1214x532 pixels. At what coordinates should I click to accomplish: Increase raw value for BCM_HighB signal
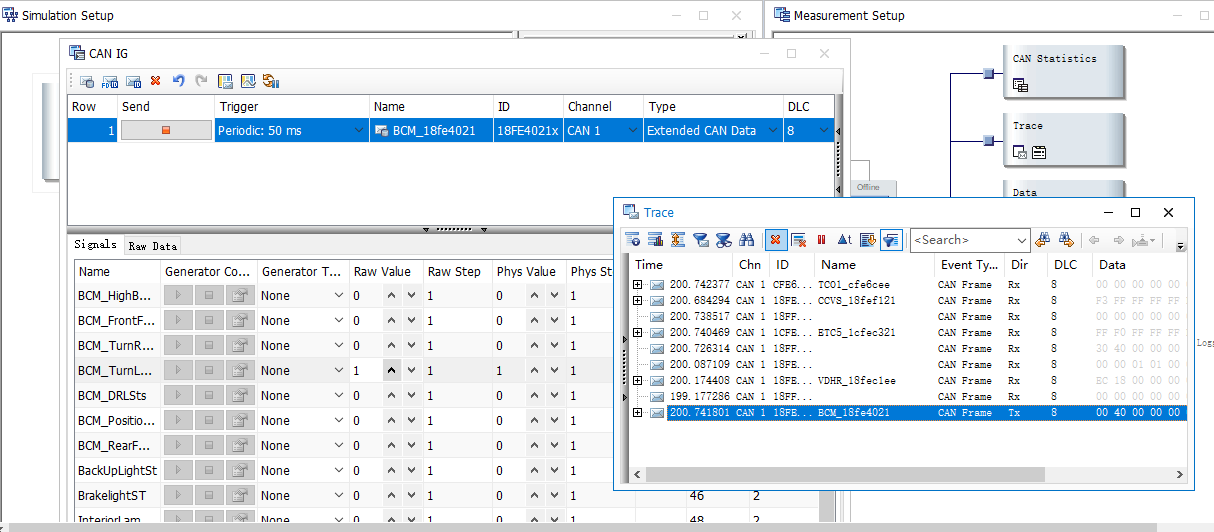tap(392, 296)
